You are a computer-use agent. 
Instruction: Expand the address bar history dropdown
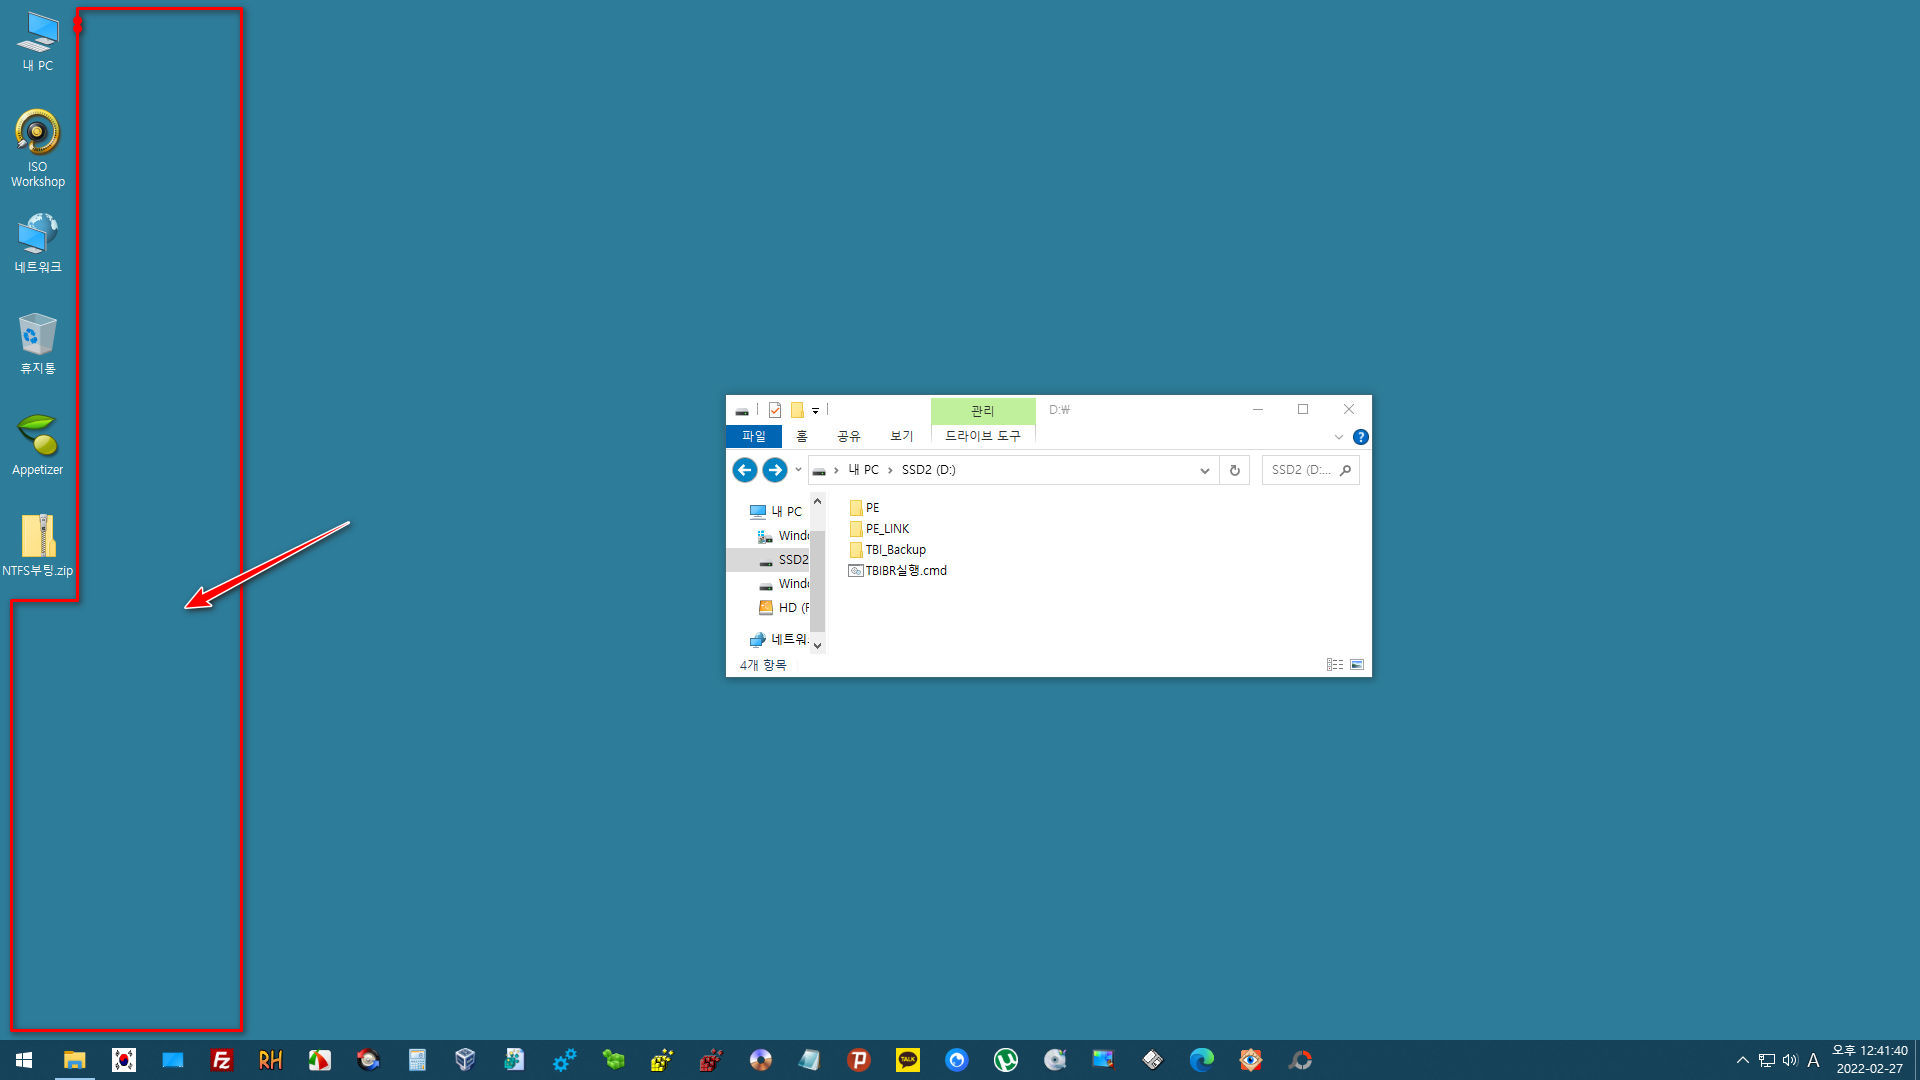point(1205,470)
